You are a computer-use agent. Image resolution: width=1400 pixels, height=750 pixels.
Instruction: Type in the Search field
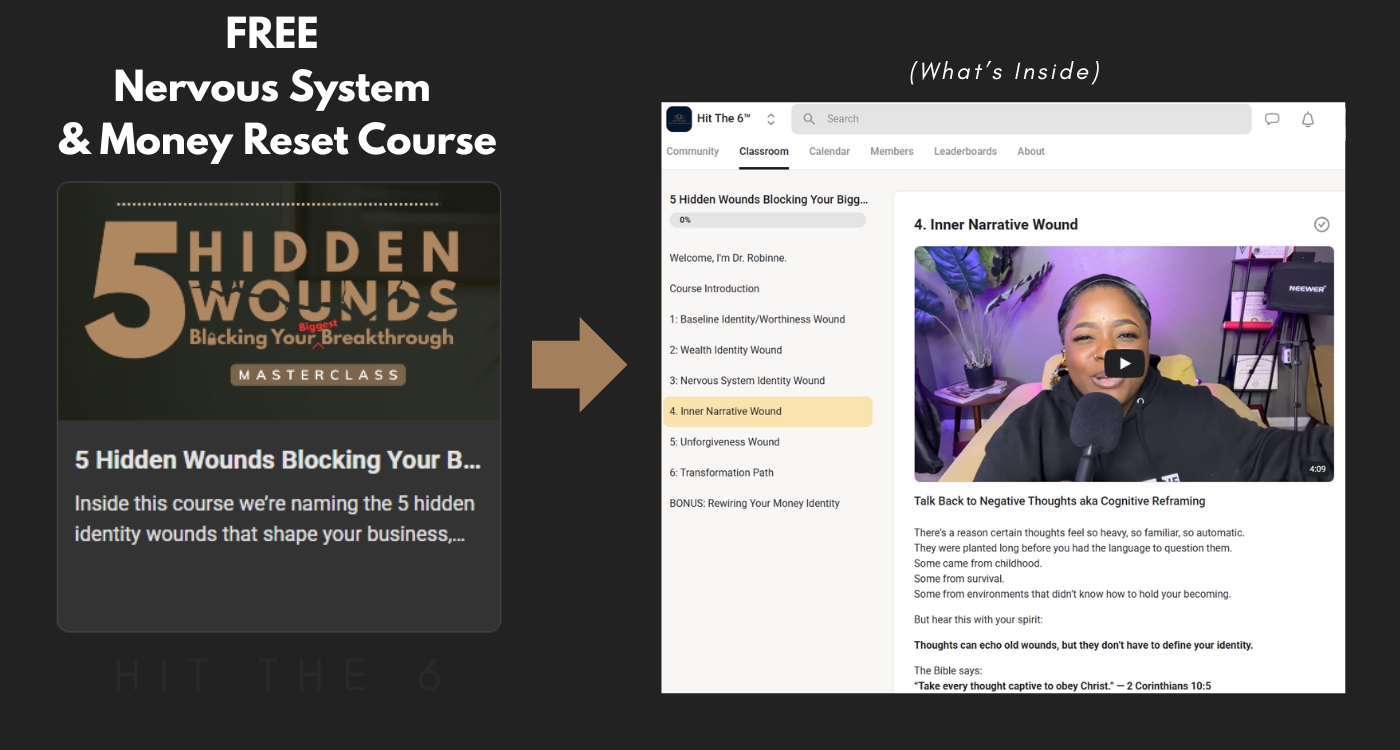point(1030,119)
